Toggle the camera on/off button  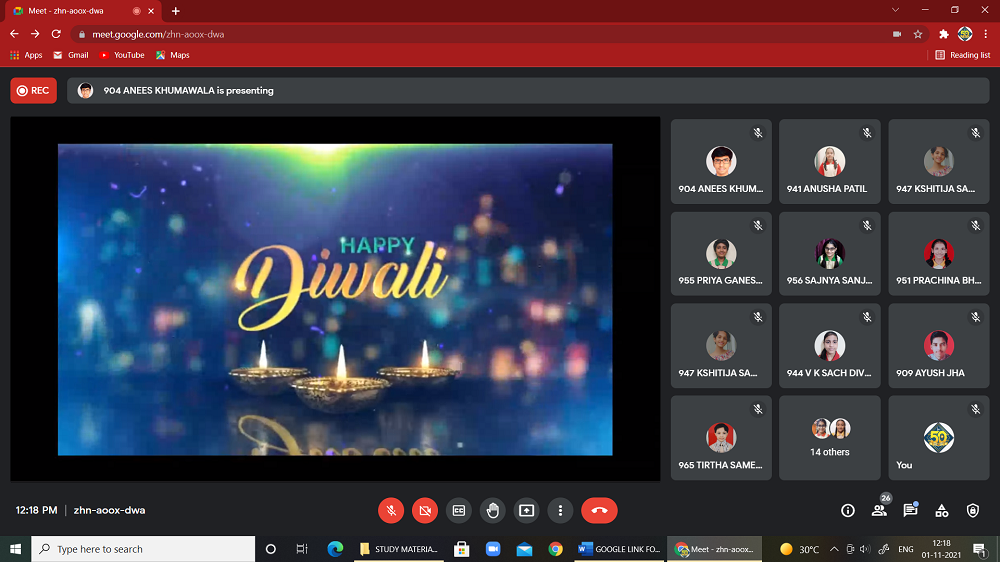click(x=425, y=510)
